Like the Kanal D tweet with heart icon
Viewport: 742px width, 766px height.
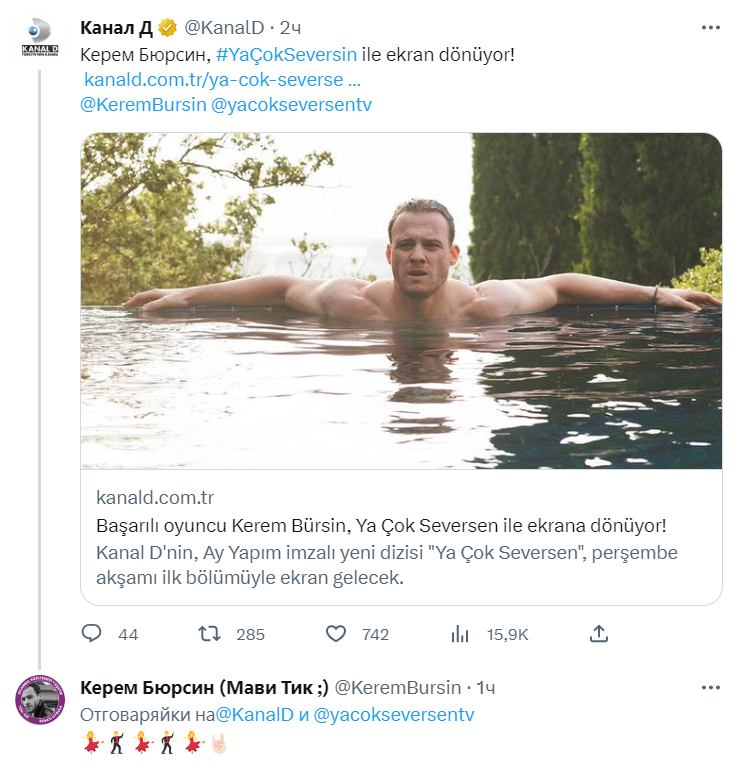click(336, 634)
